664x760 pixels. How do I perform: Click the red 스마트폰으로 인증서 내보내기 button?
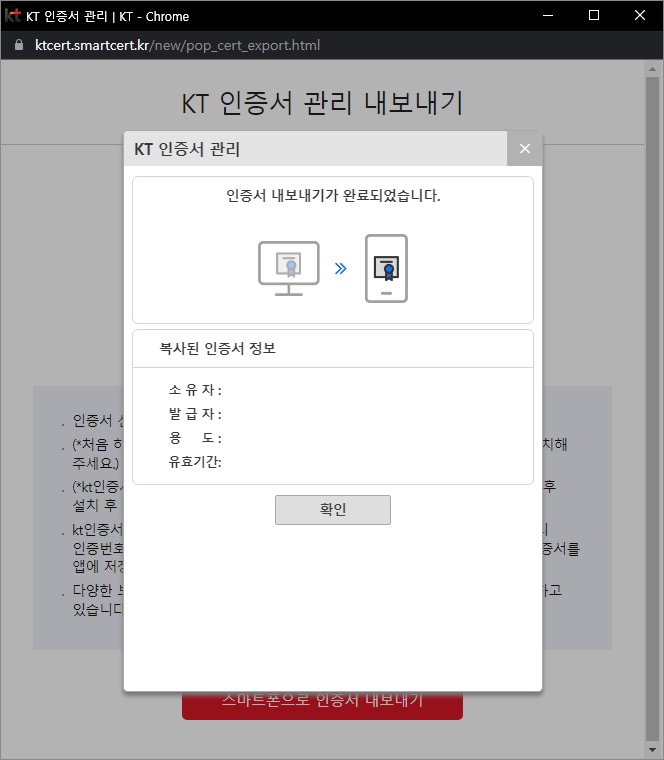click(x=322, y=705)
